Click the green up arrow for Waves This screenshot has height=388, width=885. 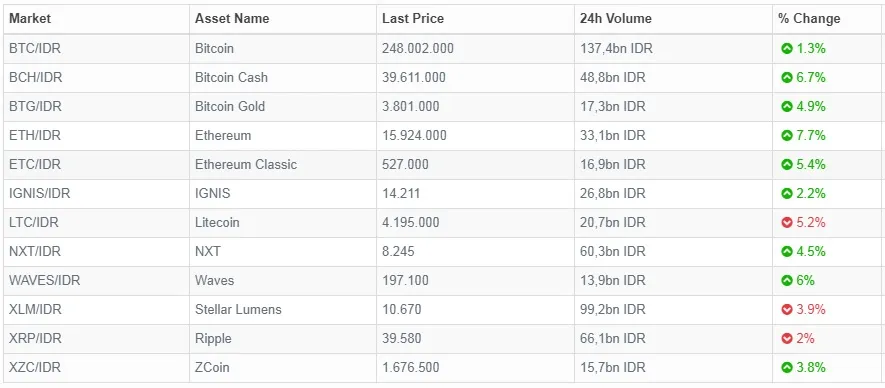[787, 280]
